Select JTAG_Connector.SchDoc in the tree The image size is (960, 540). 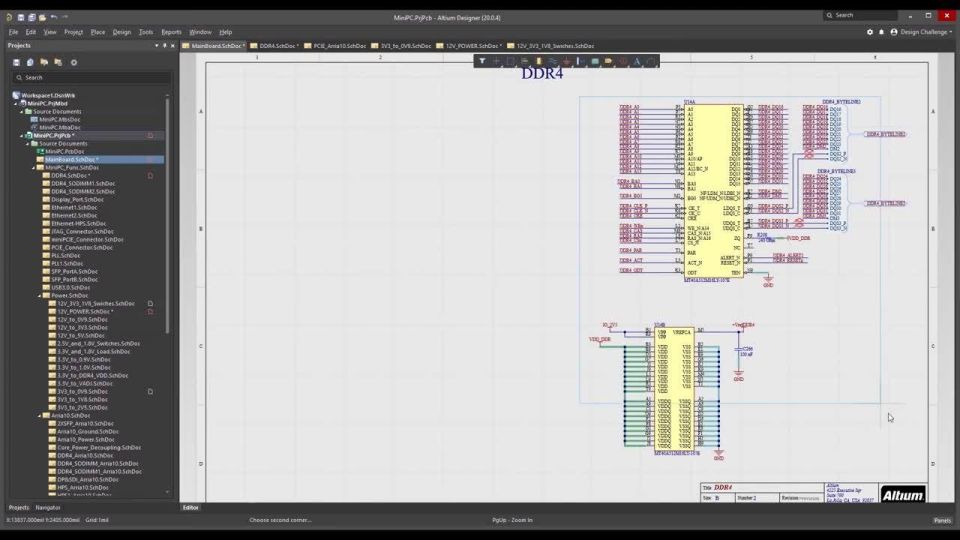(x=82, y=231)
